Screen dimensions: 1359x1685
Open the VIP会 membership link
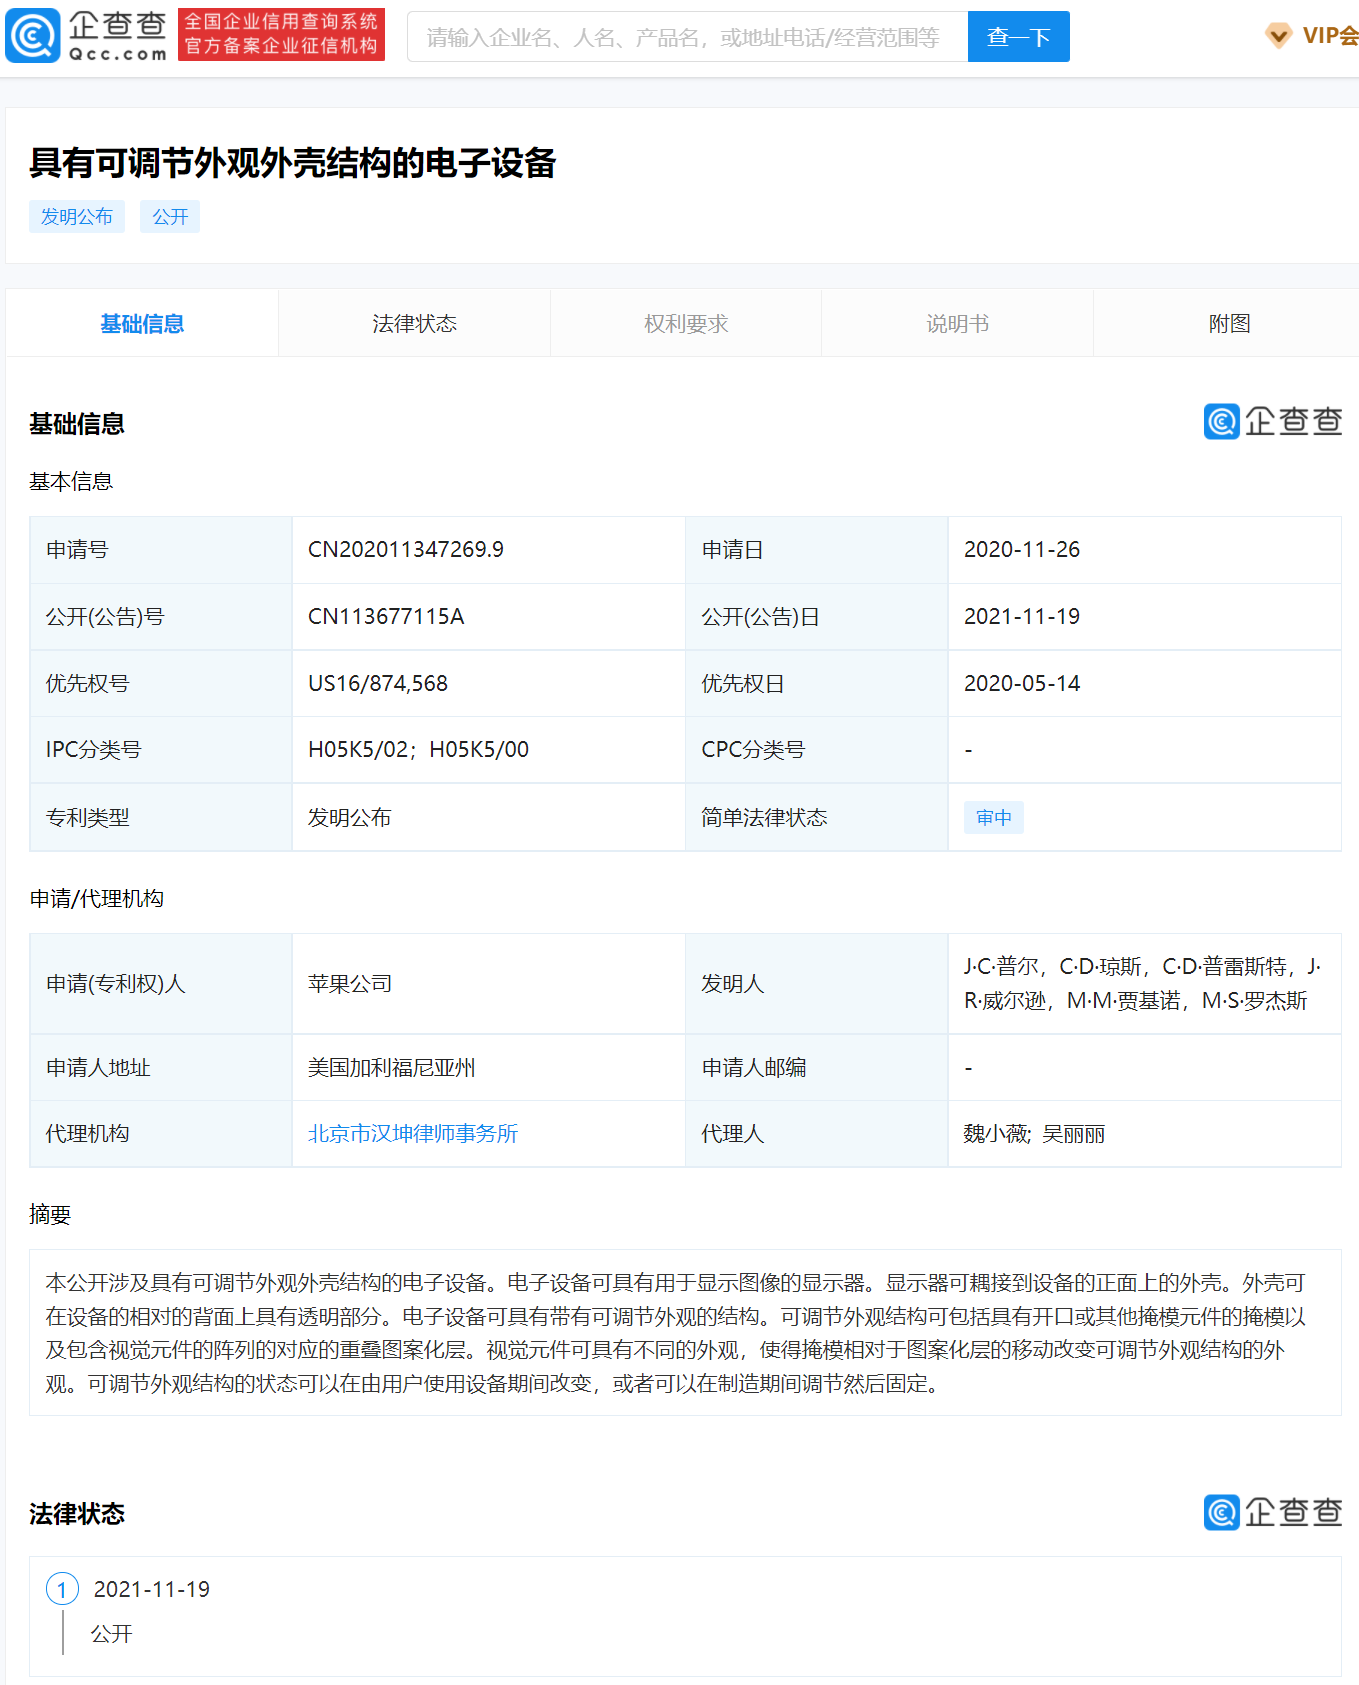[1330, 36]
